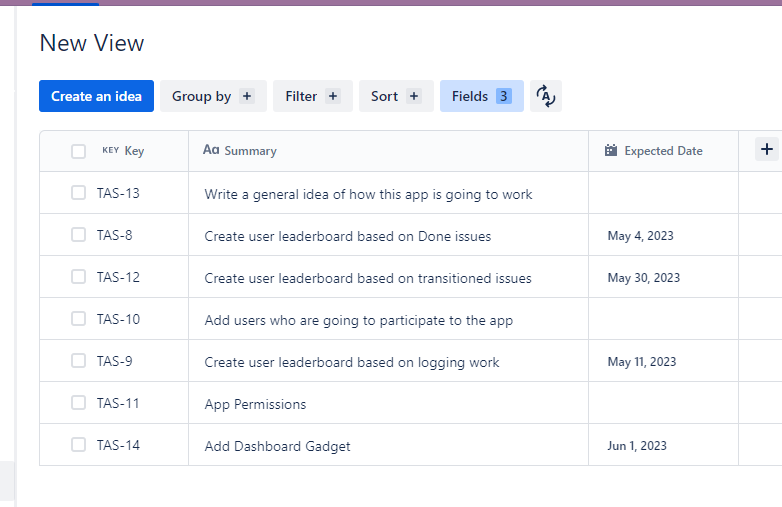Click Create an idea button
Image resolution: width=782 pixels, height=507 pixels.
(96, 96)
